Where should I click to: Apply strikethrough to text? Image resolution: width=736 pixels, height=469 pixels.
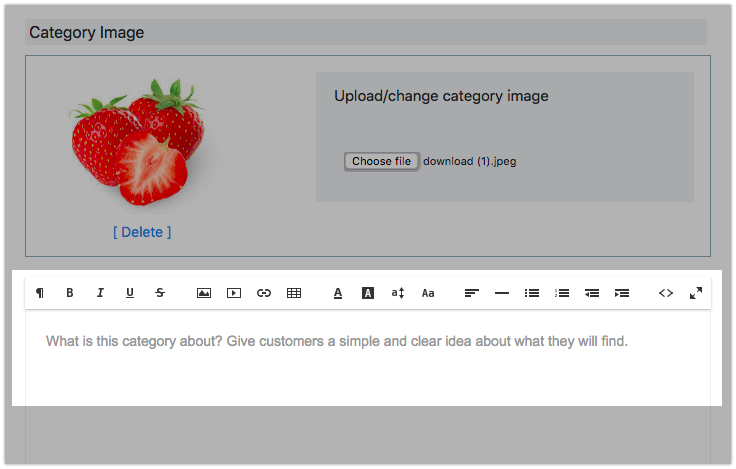(x=160, y=293)
